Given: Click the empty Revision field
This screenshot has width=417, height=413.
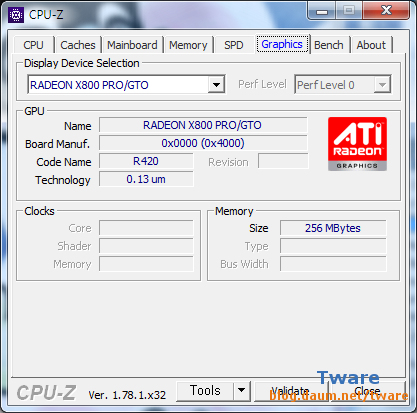Looking at the screenshot, I should [x=283, y=161].
